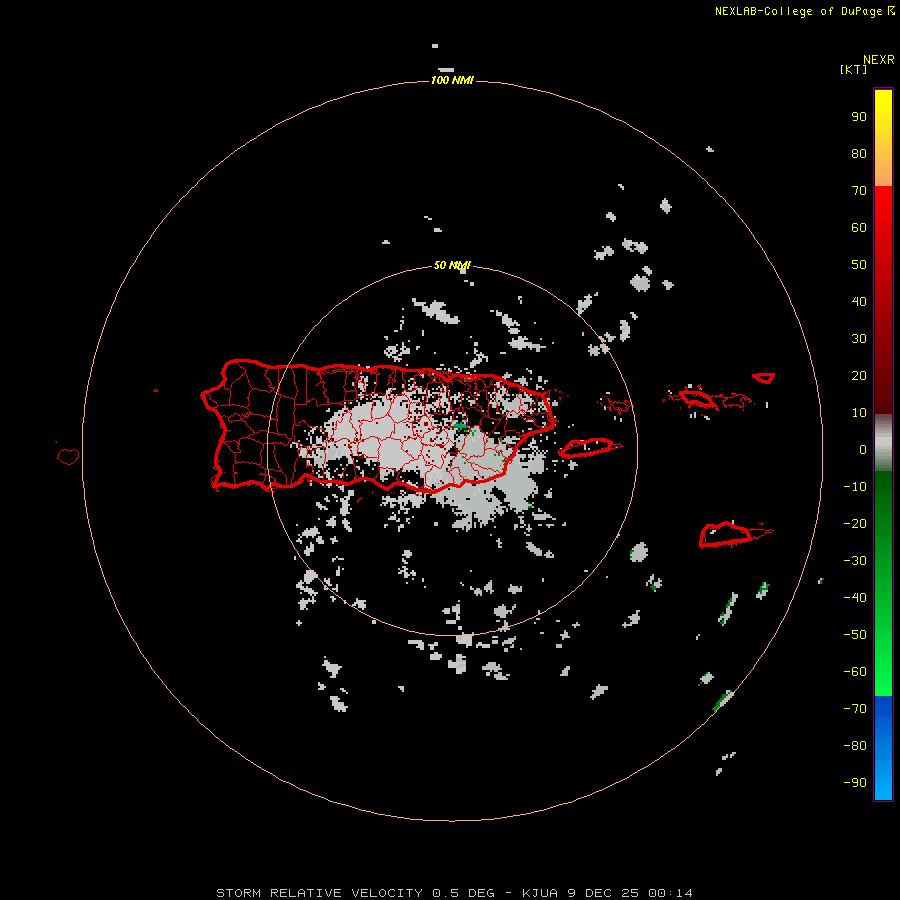Click the 30 value on the velocity scale
The width and height of the screenshot is (900, 900).
pyautogui.click(x=859, y=339)
